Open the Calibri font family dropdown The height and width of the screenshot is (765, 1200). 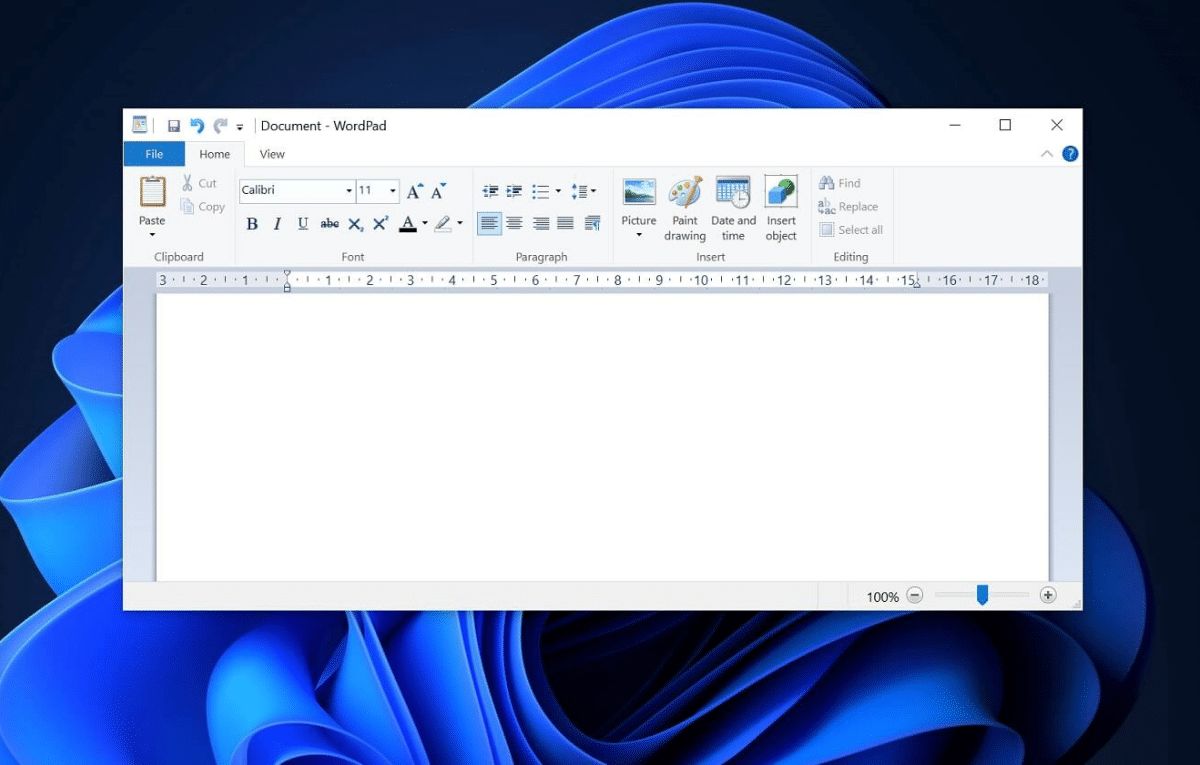click(x=349, y=191)
